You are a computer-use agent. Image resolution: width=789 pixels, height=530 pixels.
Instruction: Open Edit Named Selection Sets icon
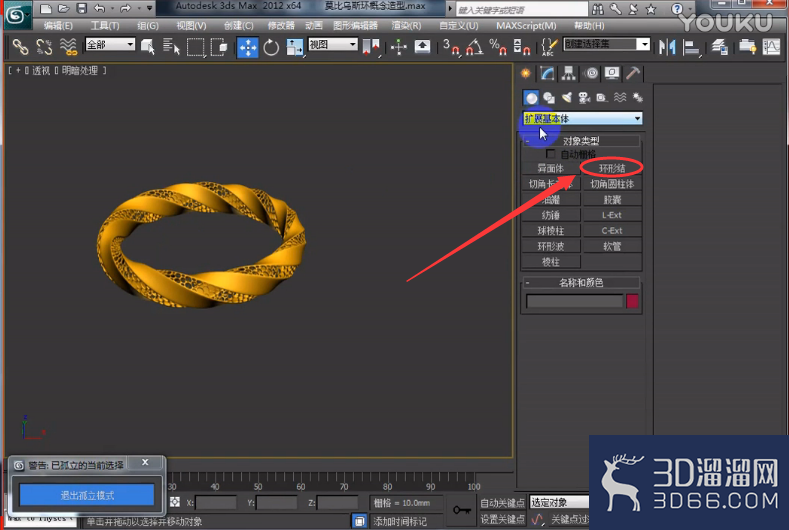click(x=549, y=47)
